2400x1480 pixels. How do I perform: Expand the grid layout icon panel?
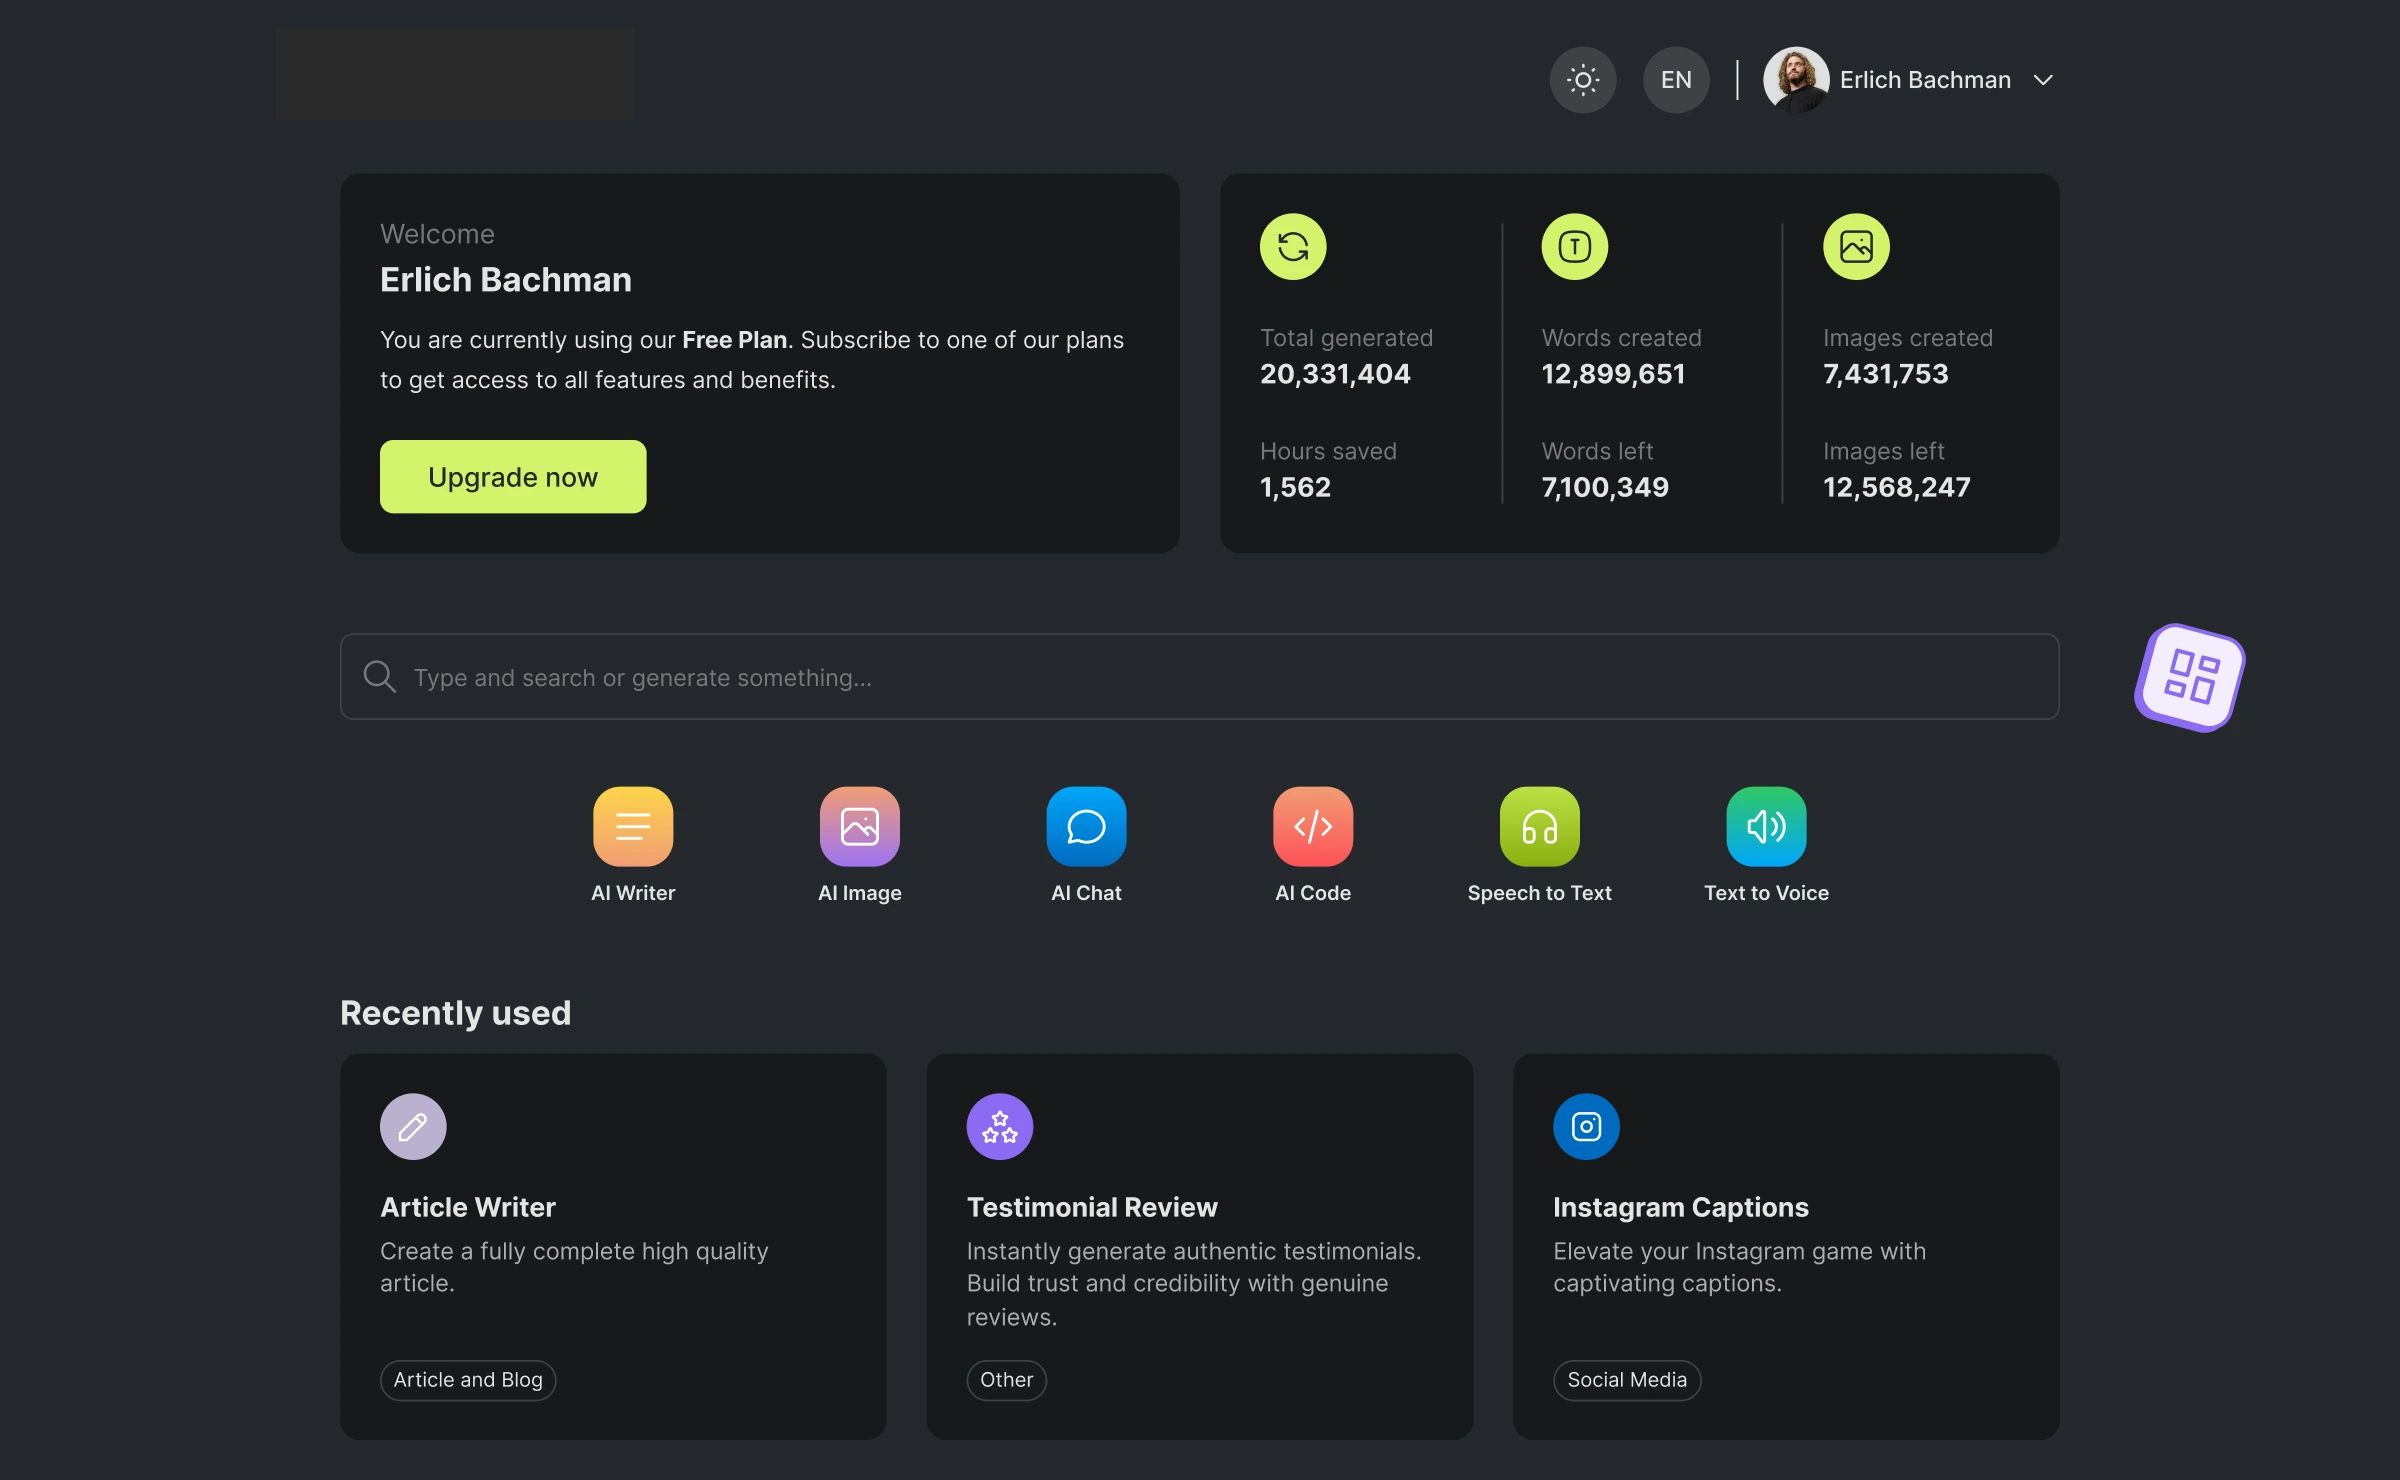(x=2191, y=676)
